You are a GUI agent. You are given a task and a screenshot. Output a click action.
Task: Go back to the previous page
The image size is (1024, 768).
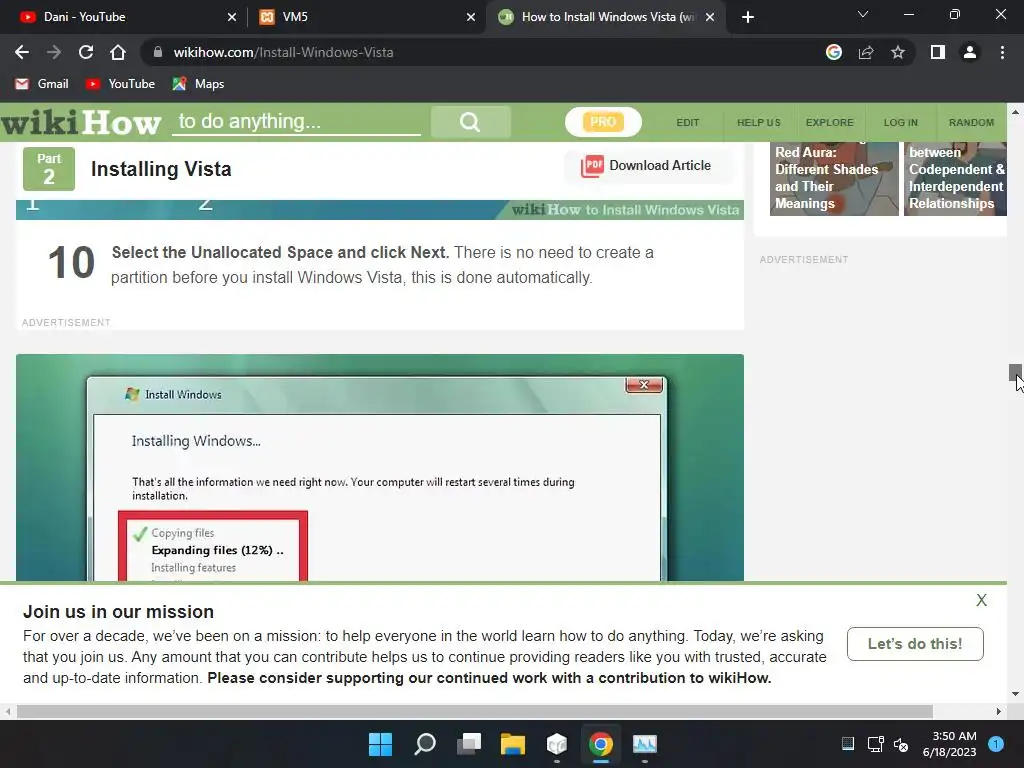tap(22, 52)
